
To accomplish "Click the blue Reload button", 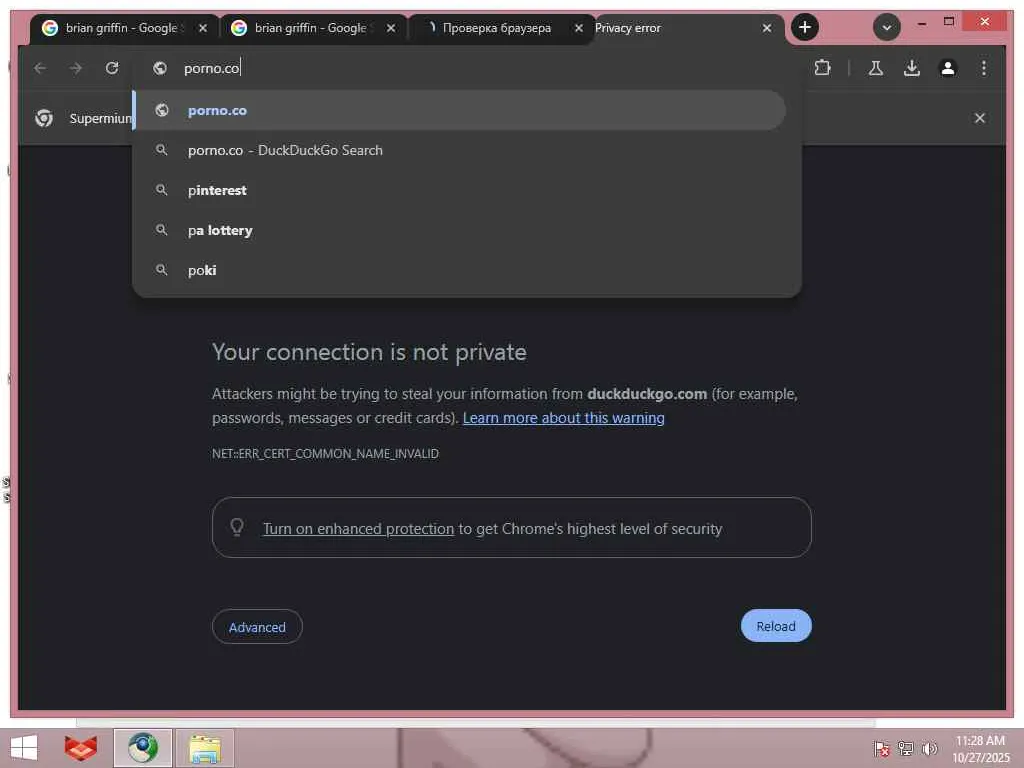I will click(776, 626).
